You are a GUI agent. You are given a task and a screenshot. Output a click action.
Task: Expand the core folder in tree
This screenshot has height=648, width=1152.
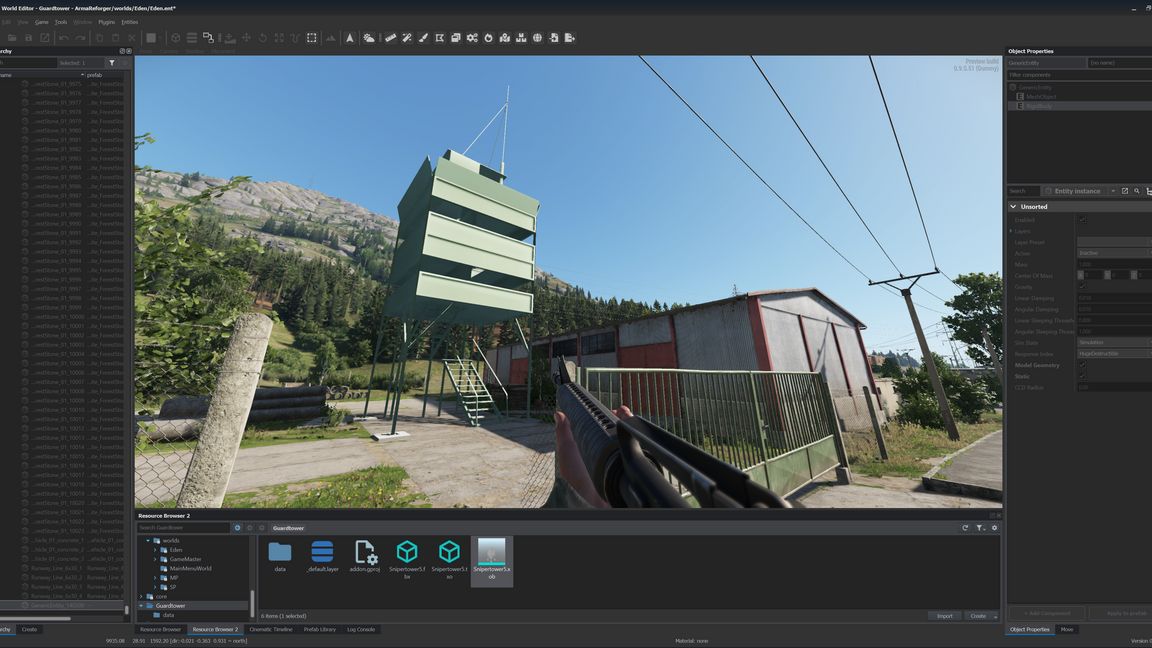click(141, 596)
